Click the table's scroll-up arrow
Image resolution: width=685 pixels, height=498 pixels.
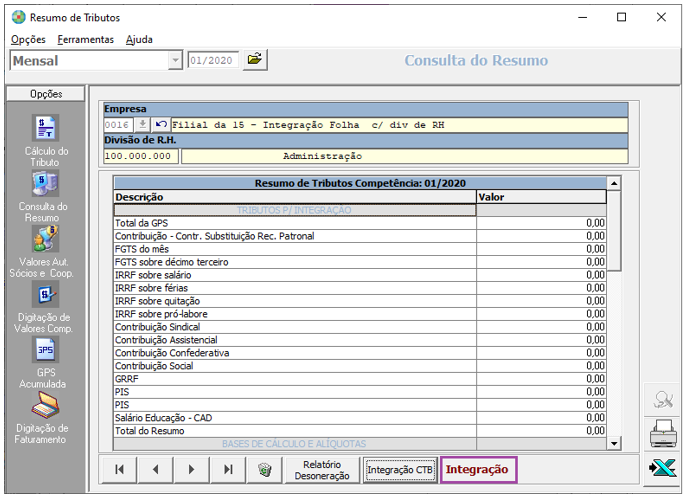614,183
